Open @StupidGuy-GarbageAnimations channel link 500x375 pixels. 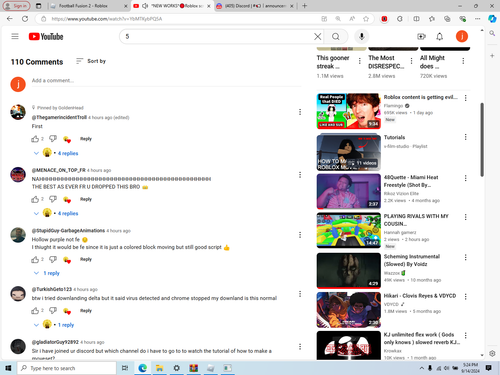click(x=68, y=230)
